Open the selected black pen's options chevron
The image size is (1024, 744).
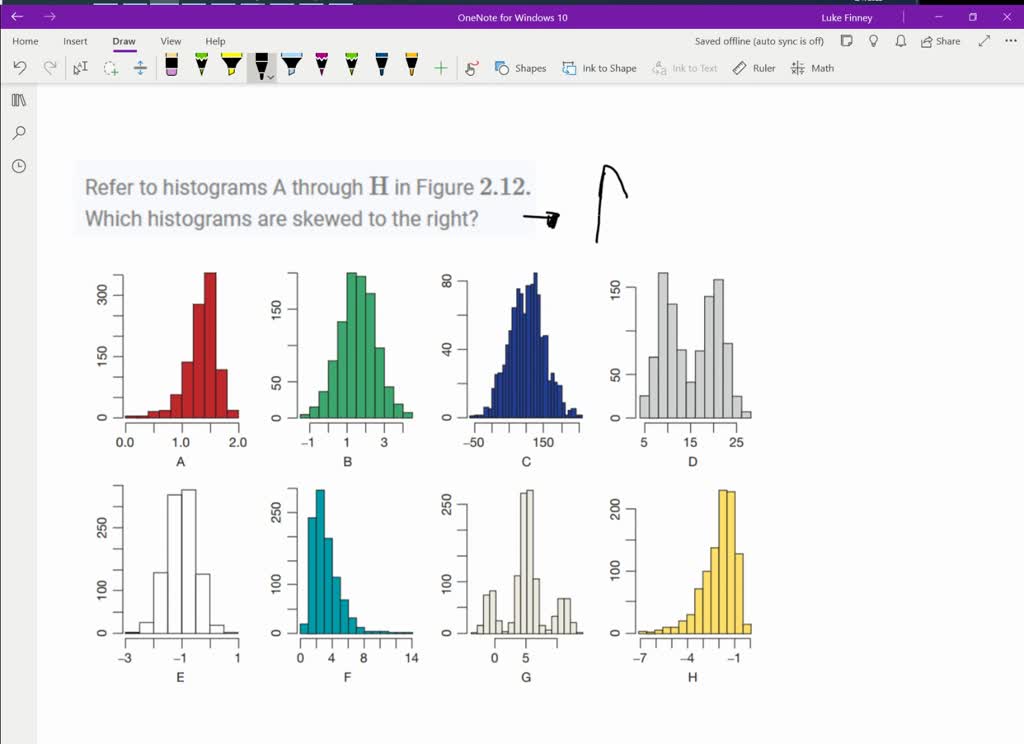point(269,75)
